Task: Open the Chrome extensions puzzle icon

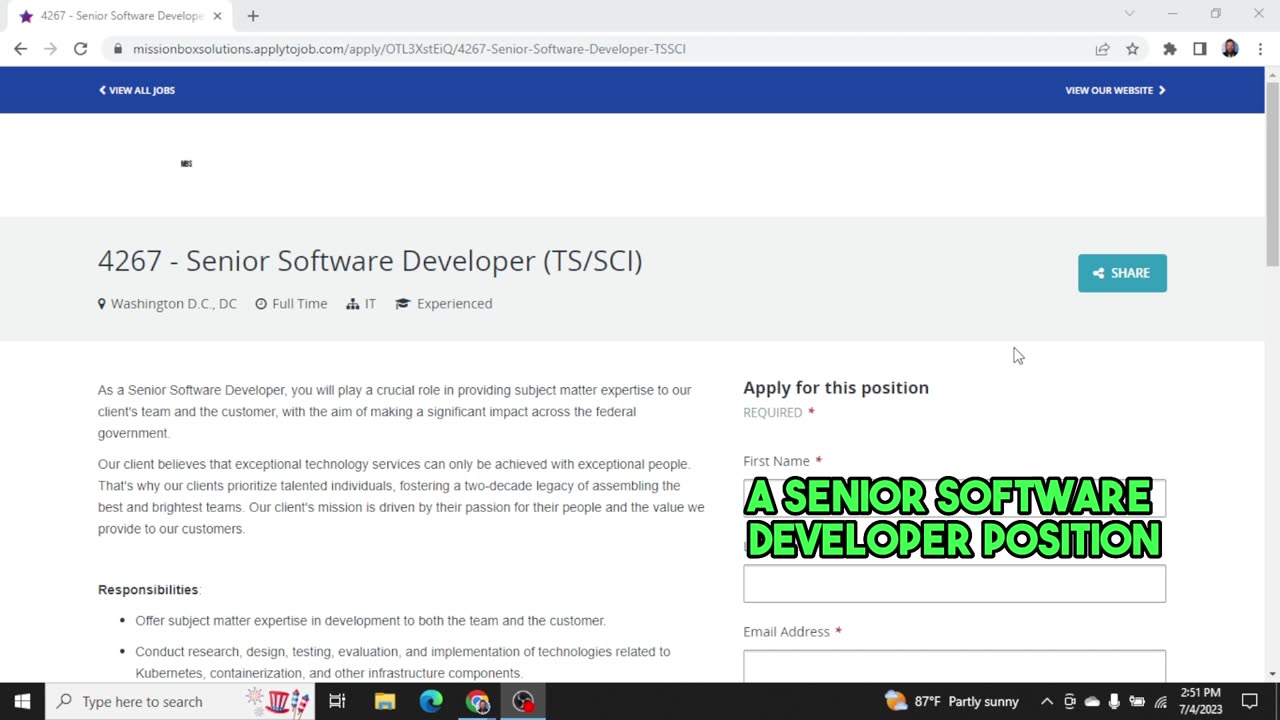Action: tap(1169, 48)
